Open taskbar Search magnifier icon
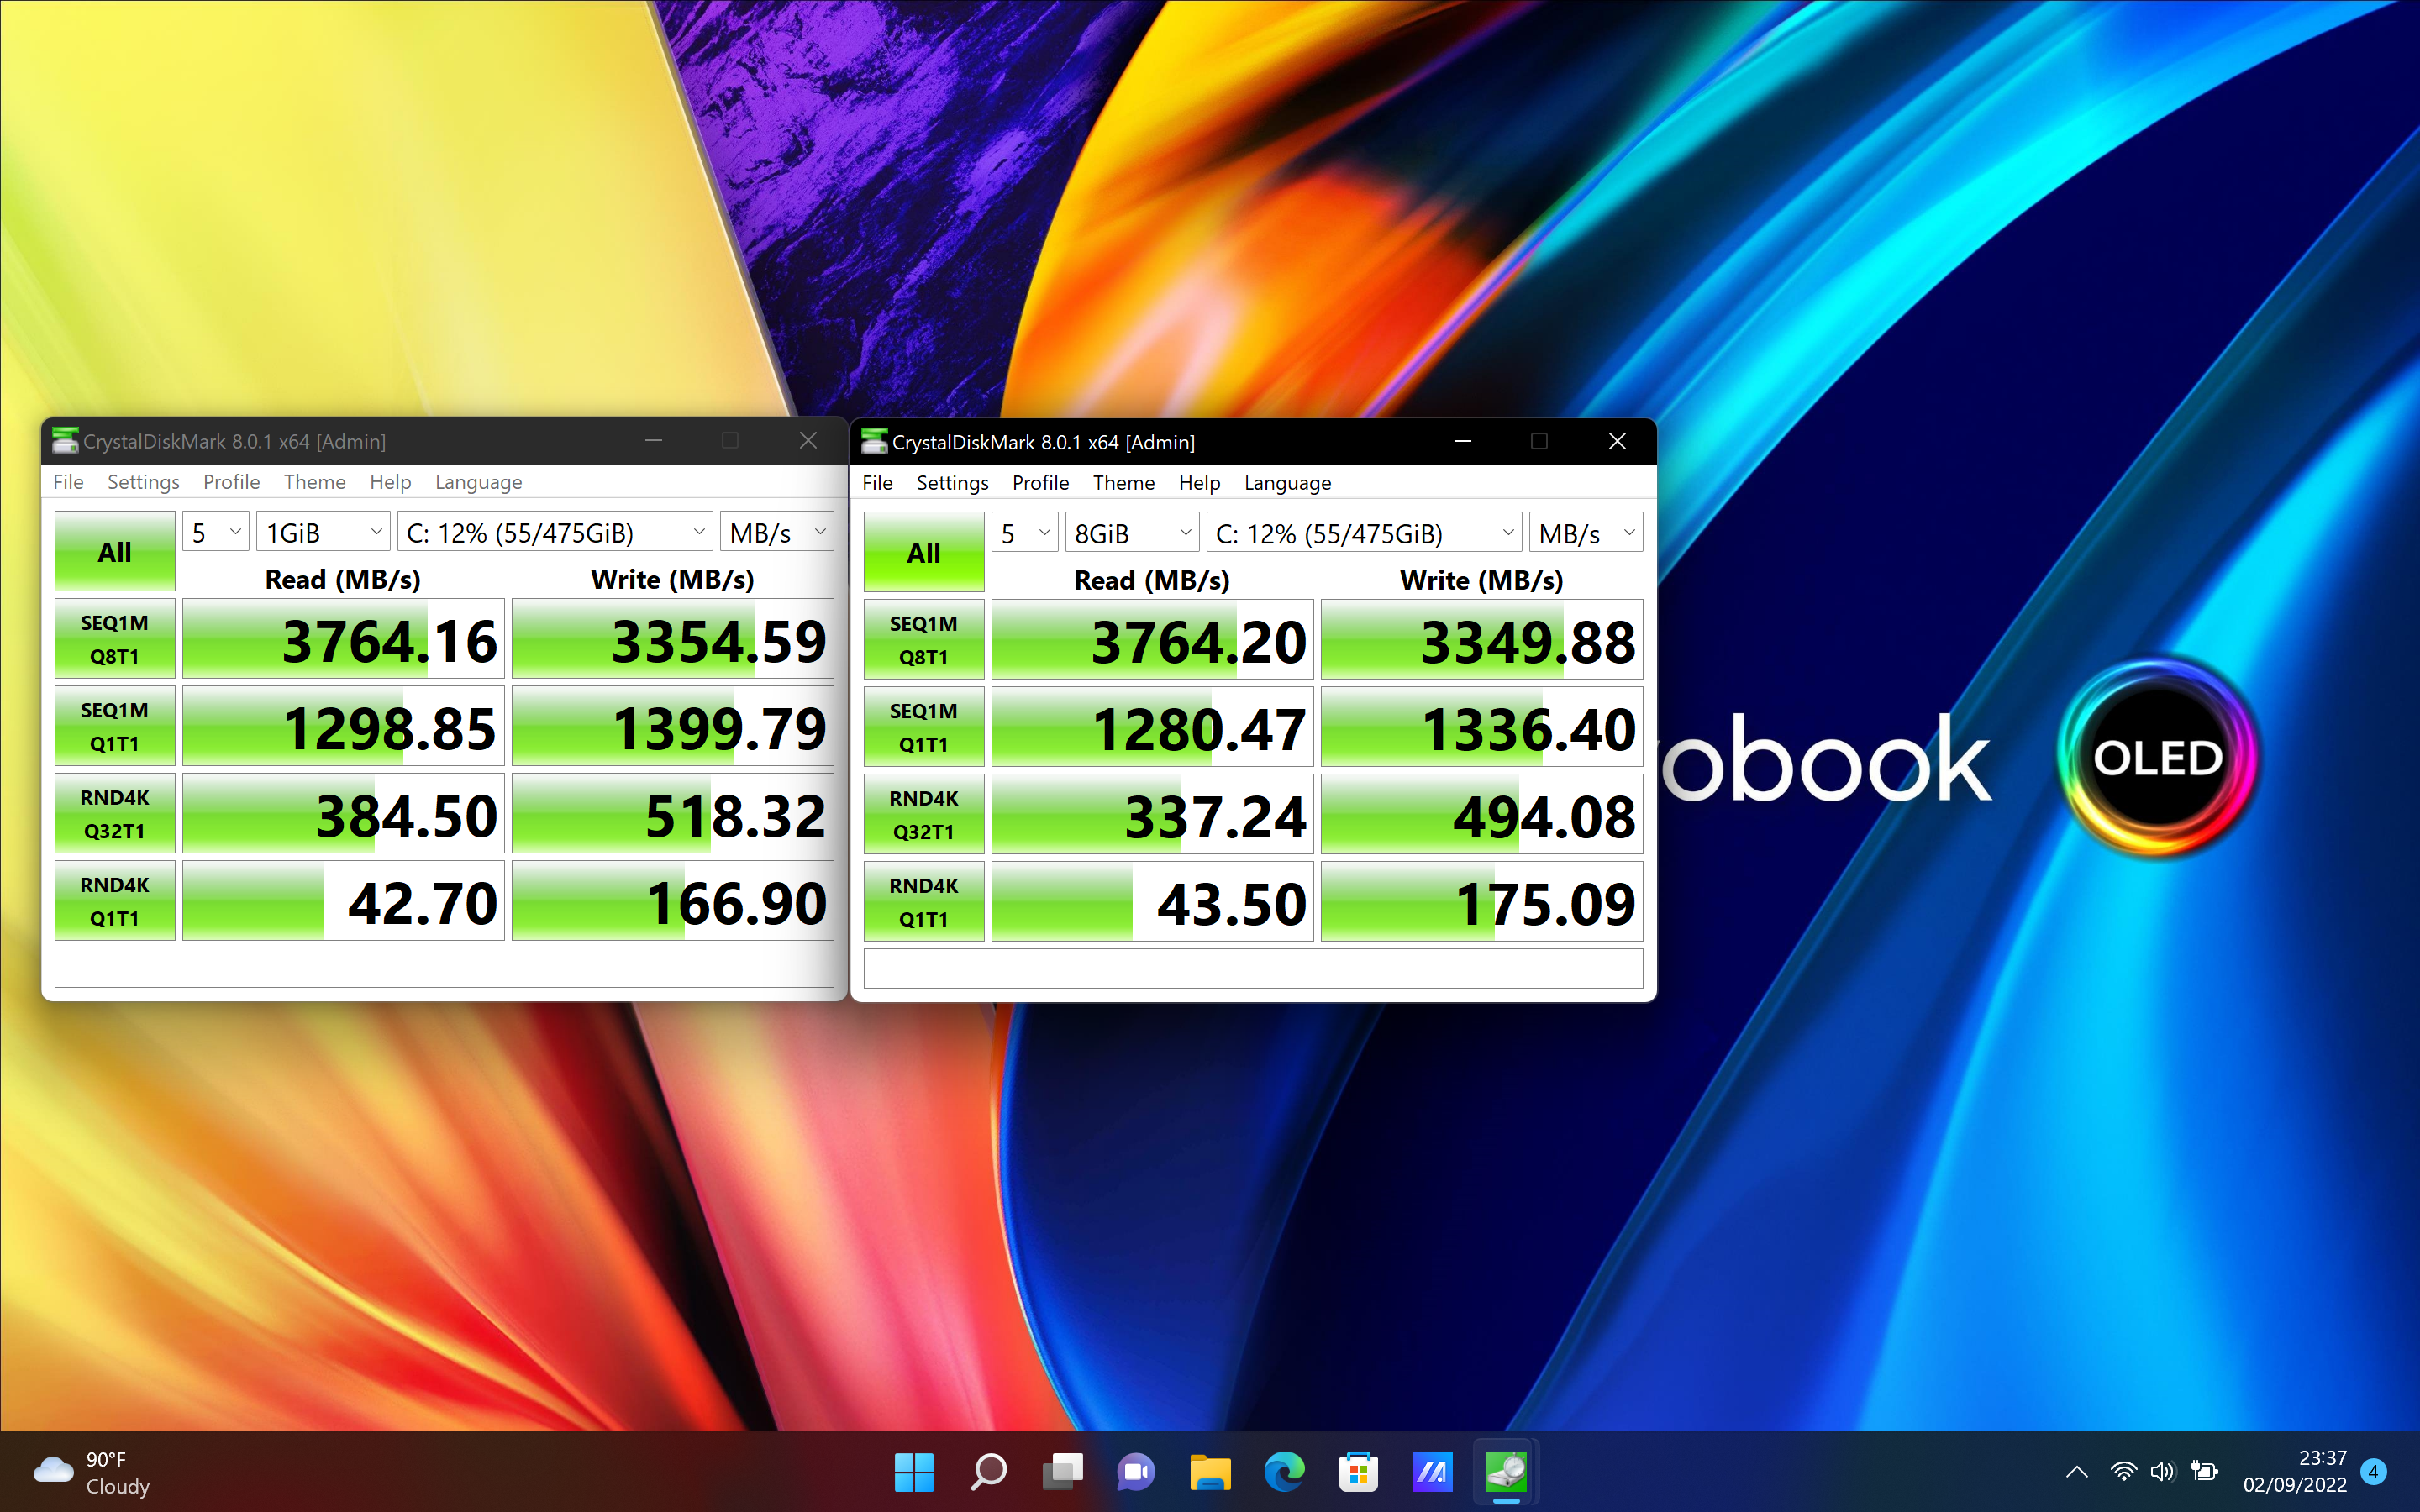Screen dimensions: 2420x1512 point(988,1471)
